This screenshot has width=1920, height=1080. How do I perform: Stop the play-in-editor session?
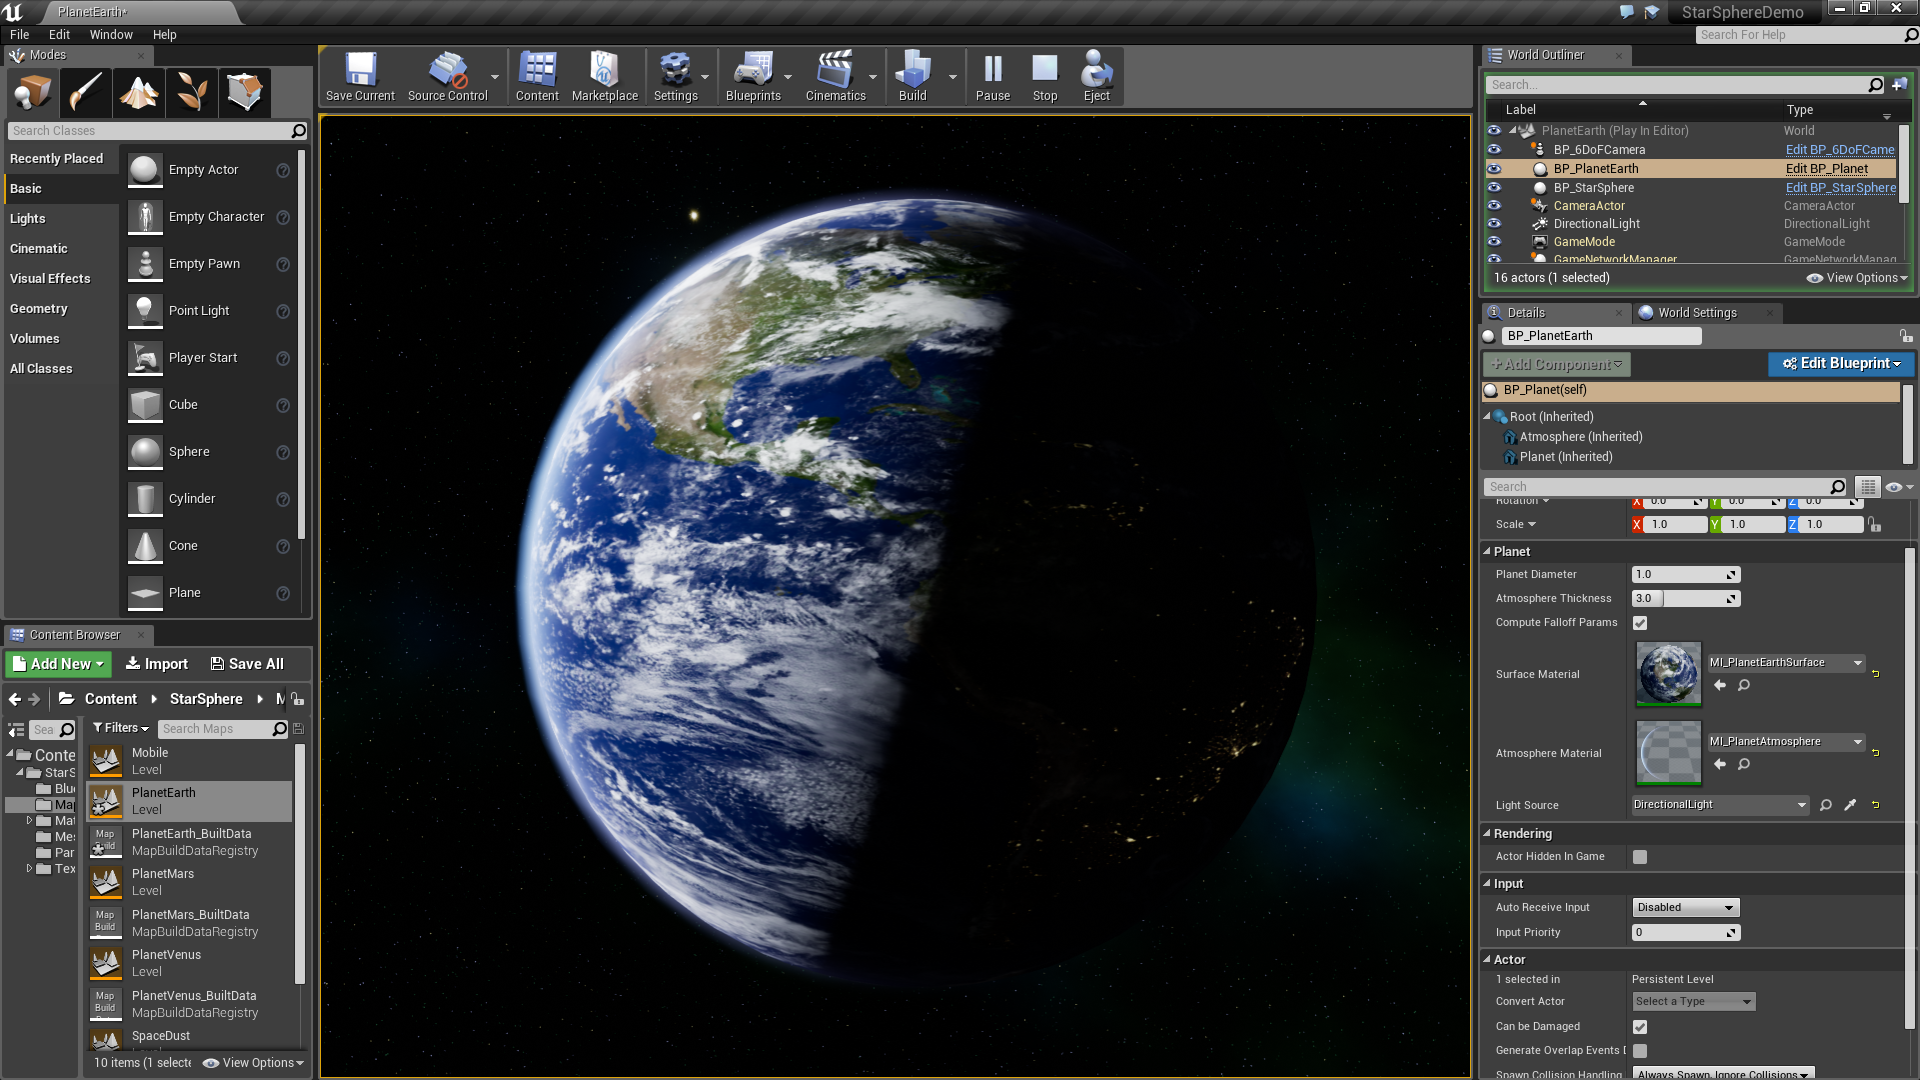[x=1045, y=77]
